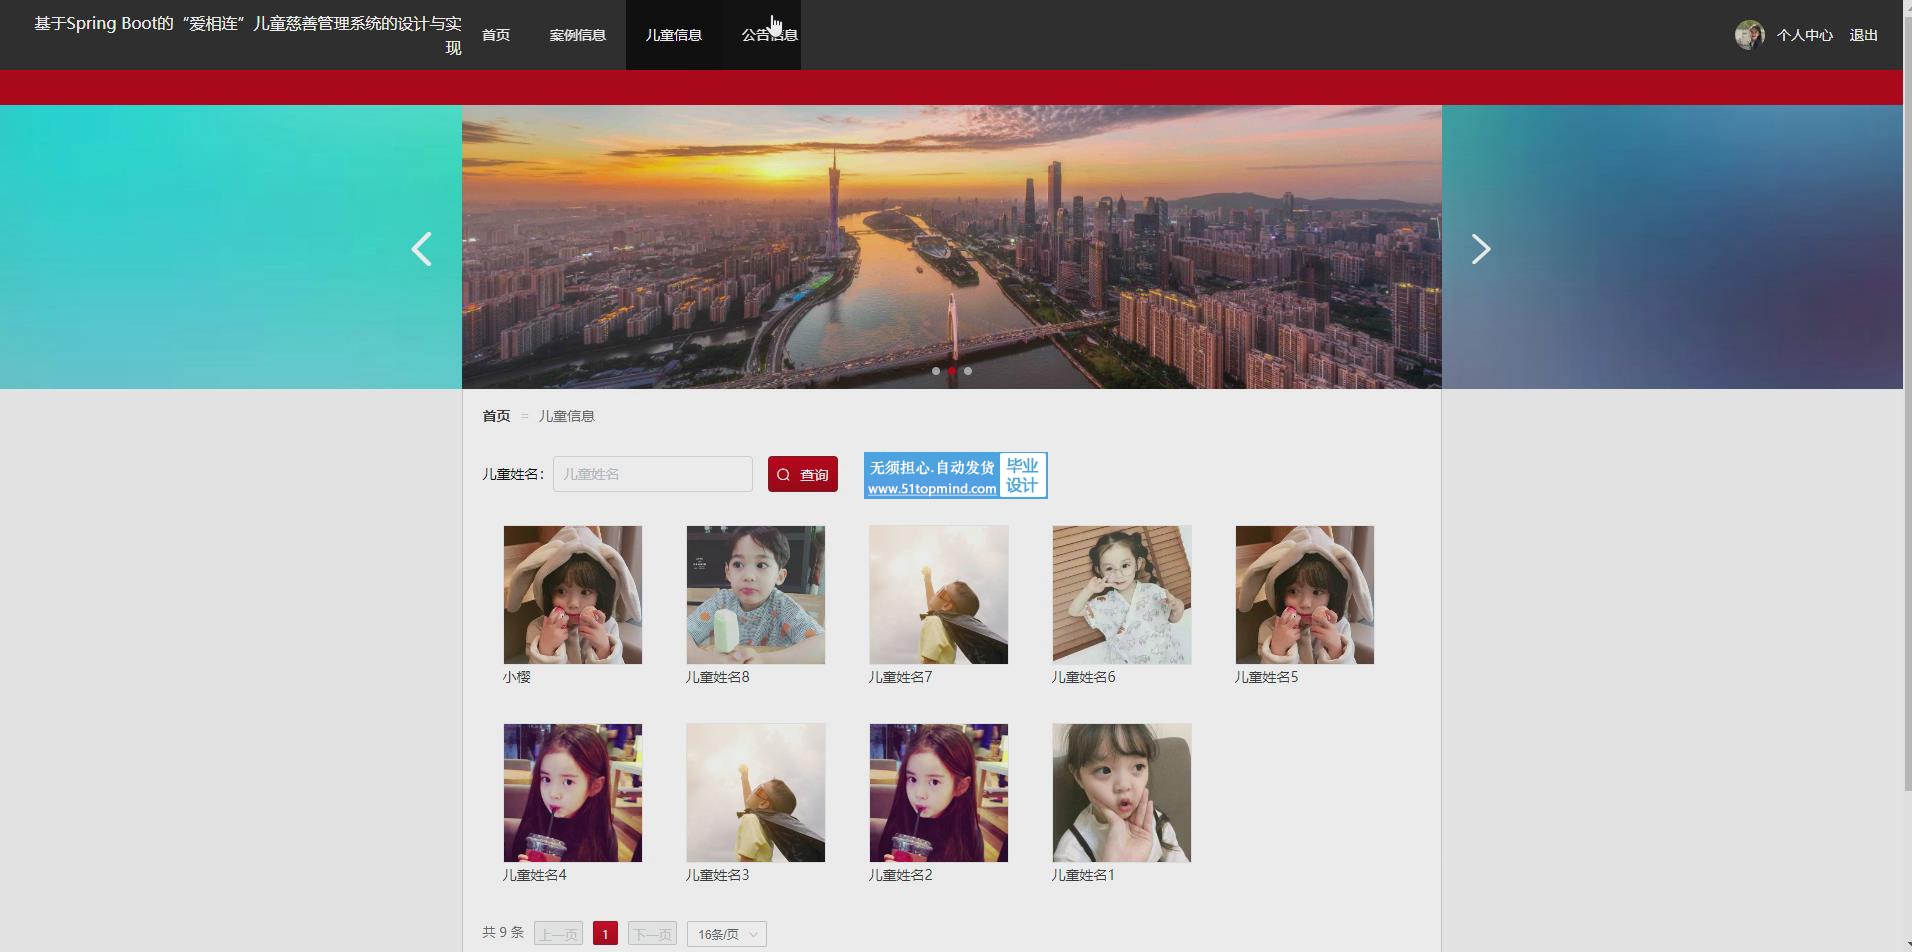Open the 儿童姓名2 photo
The height and width of the screenshot is (952, 1912).
[x=939, y=793]
